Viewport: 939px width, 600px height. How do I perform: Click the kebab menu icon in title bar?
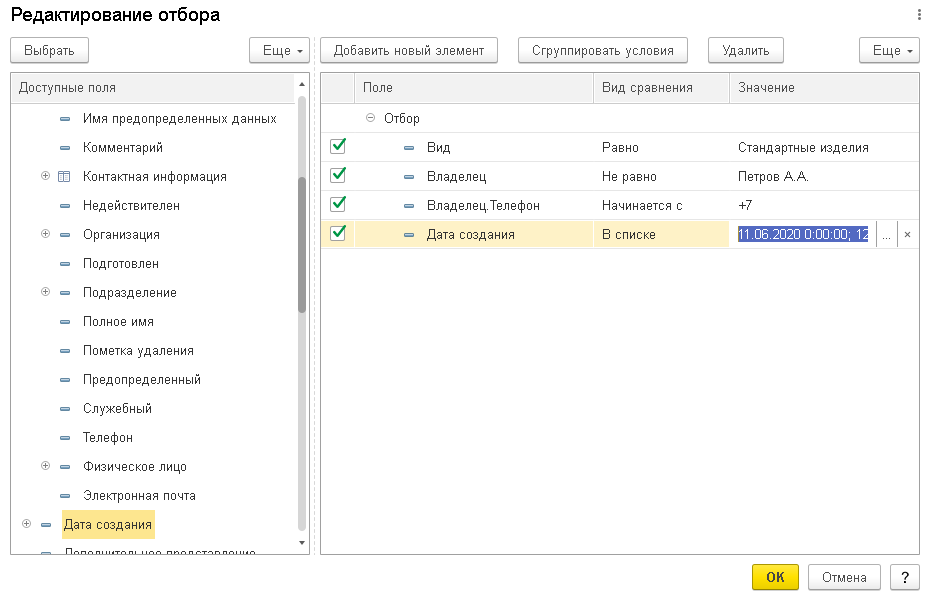(919, 15)
